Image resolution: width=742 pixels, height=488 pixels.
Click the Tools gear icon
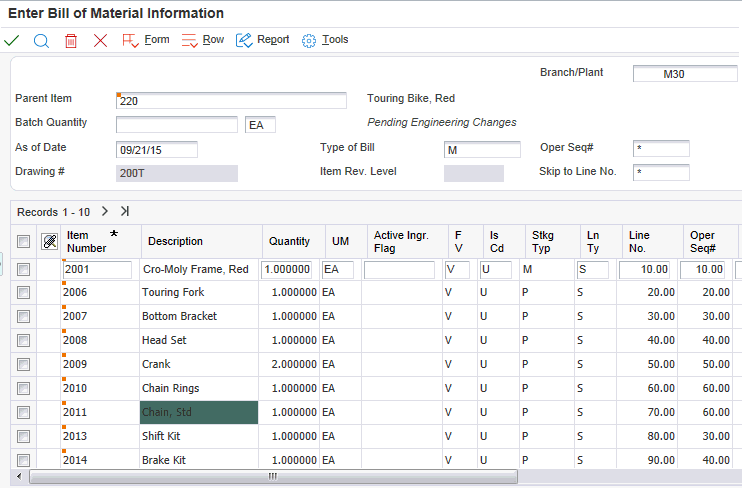click(309, 41)
